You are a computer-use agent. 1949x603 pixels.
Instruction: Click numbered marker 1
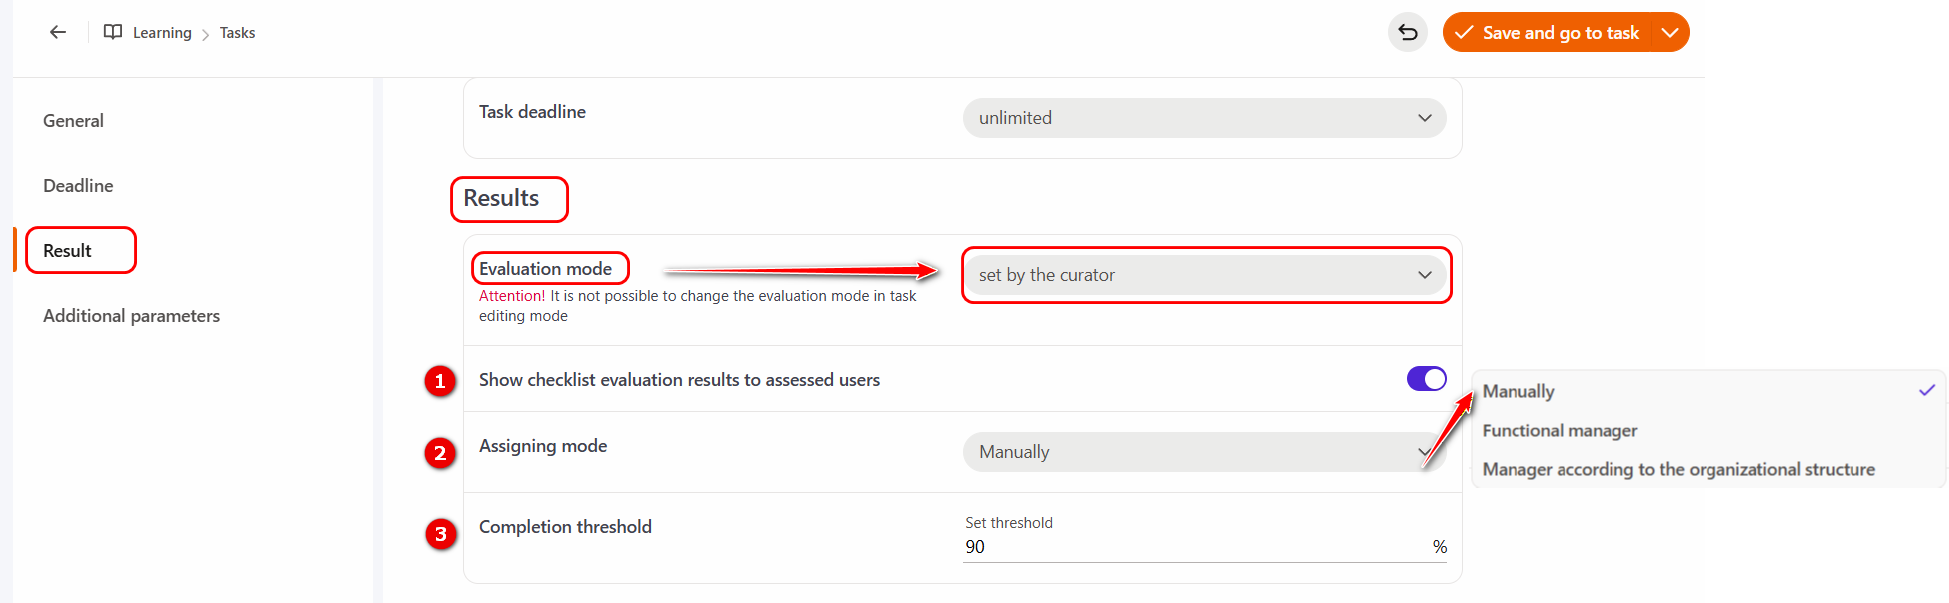(x=440, y=381)
